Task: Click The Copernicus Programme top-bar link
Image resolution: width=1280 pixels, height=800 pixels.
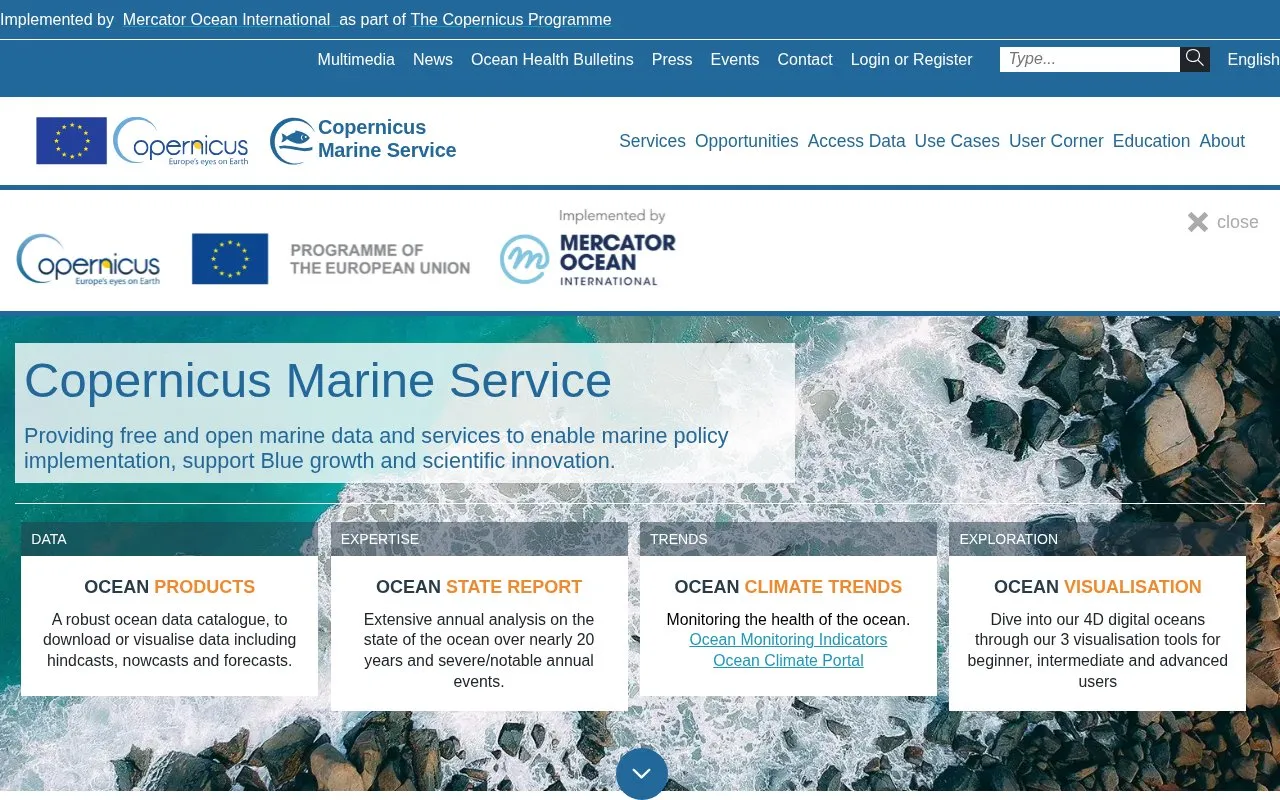Action: click(511, 20)
